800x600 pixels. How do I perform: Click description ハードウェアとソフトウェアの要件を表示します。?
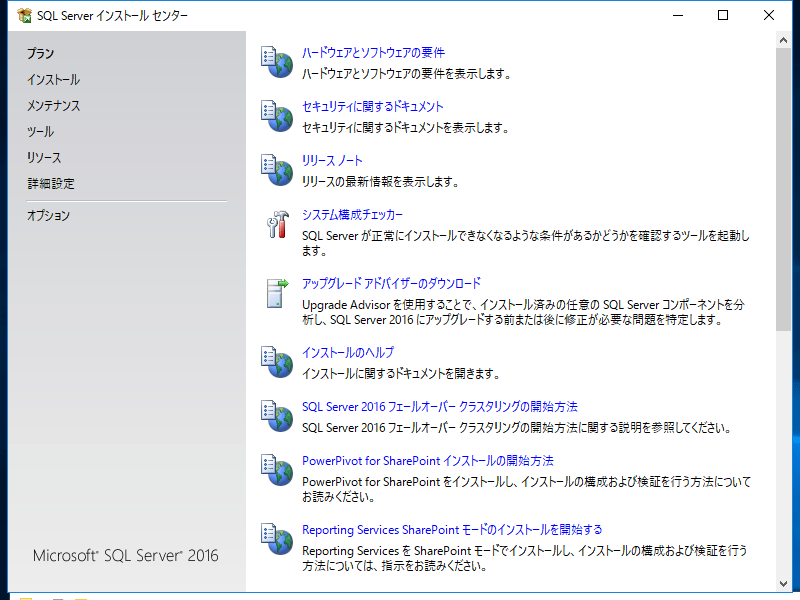coord(407,74)
